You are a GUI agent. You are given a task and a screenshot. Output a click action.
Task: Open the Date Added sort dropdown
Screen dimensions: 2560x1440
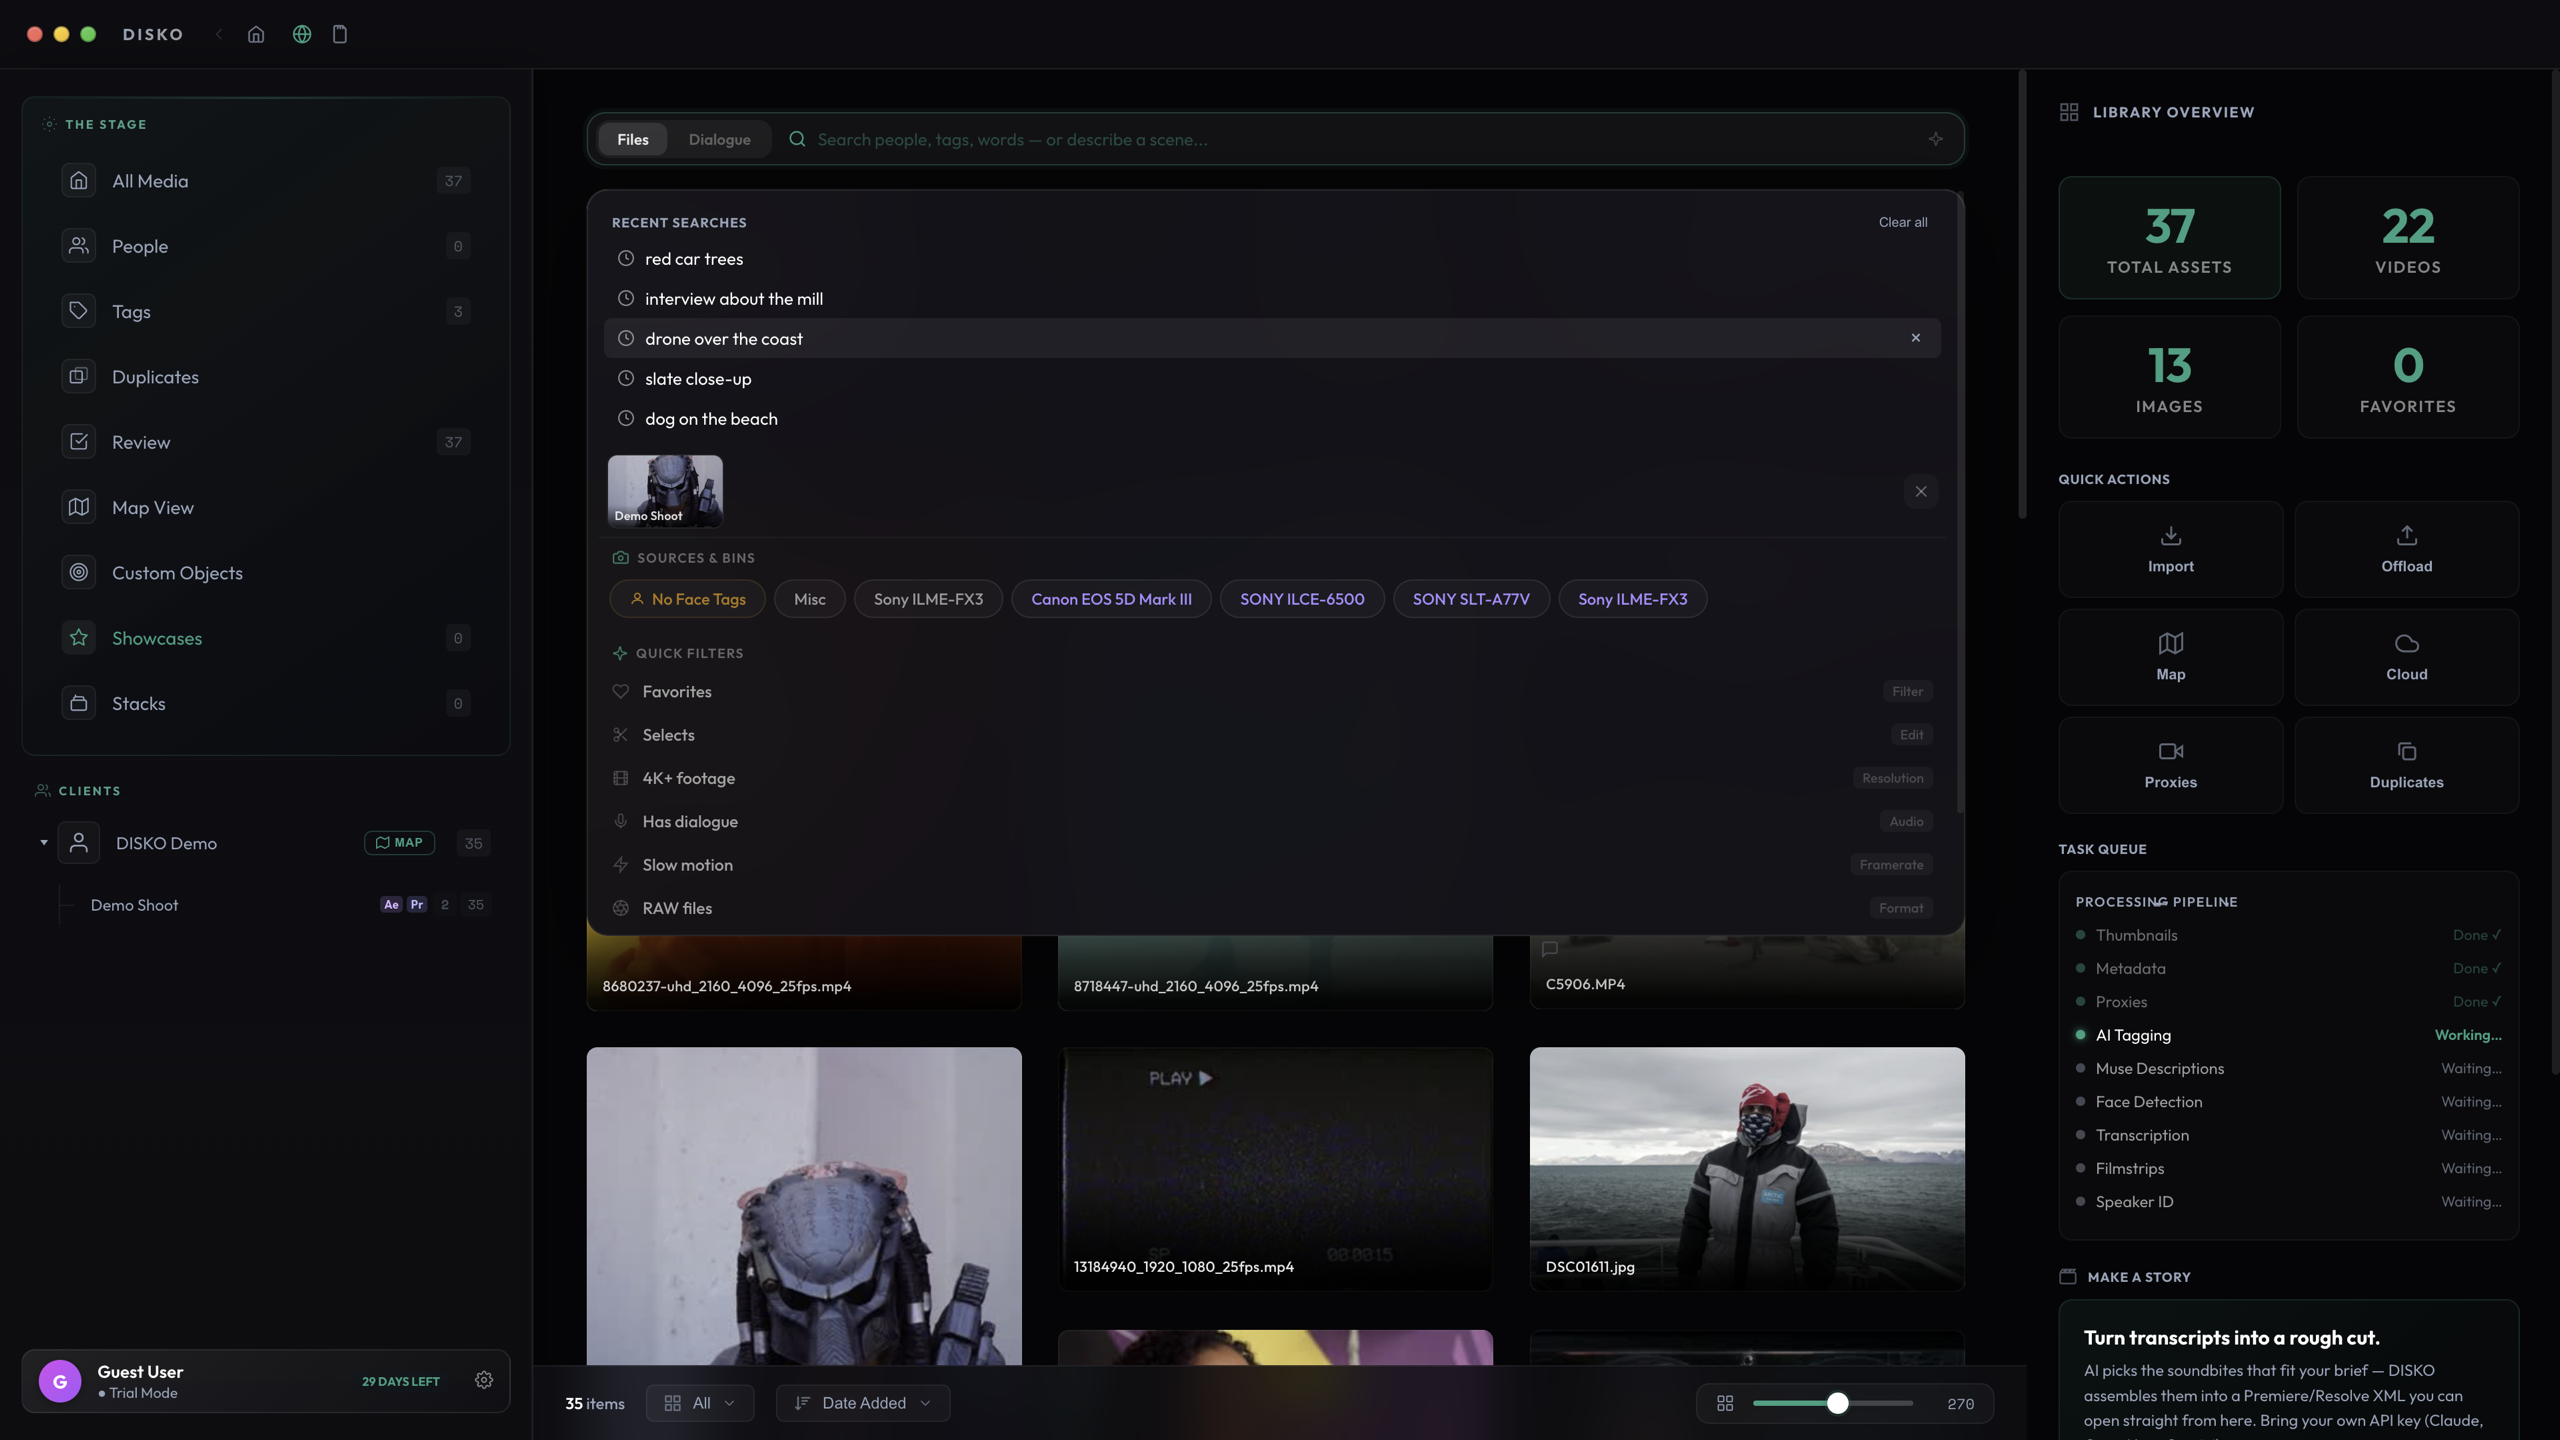pos(863,1403)
